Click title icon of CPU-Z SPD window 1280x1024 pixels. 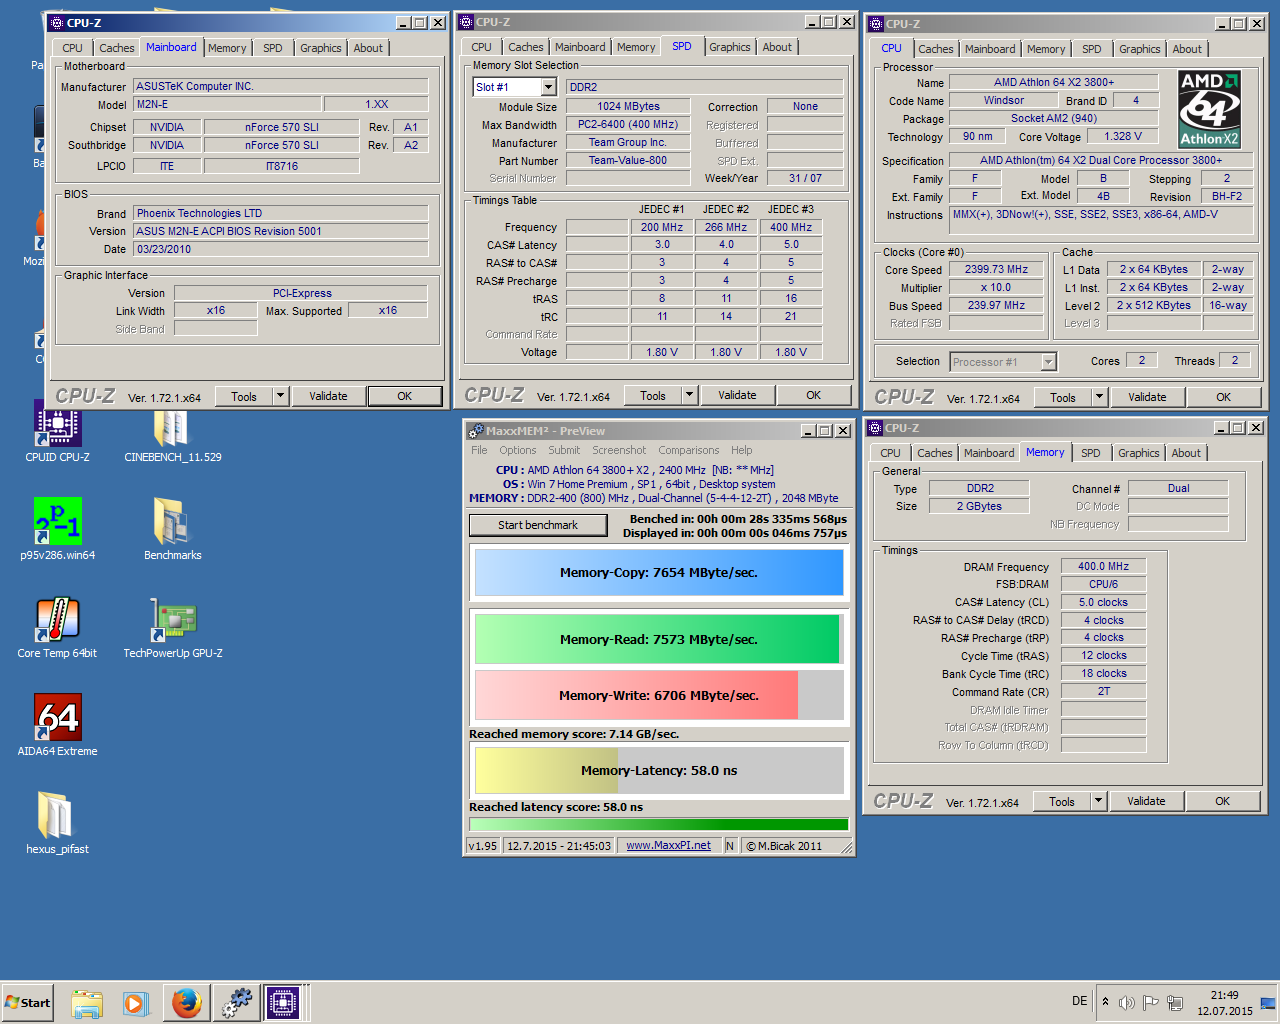(x=466, y=21)
